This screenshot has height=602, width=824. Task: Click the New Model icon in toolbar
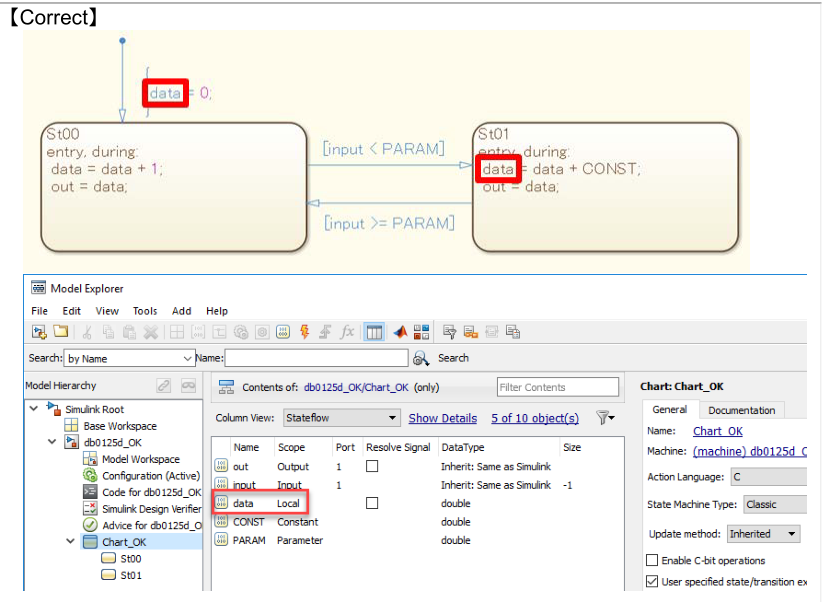pos(39,332)
